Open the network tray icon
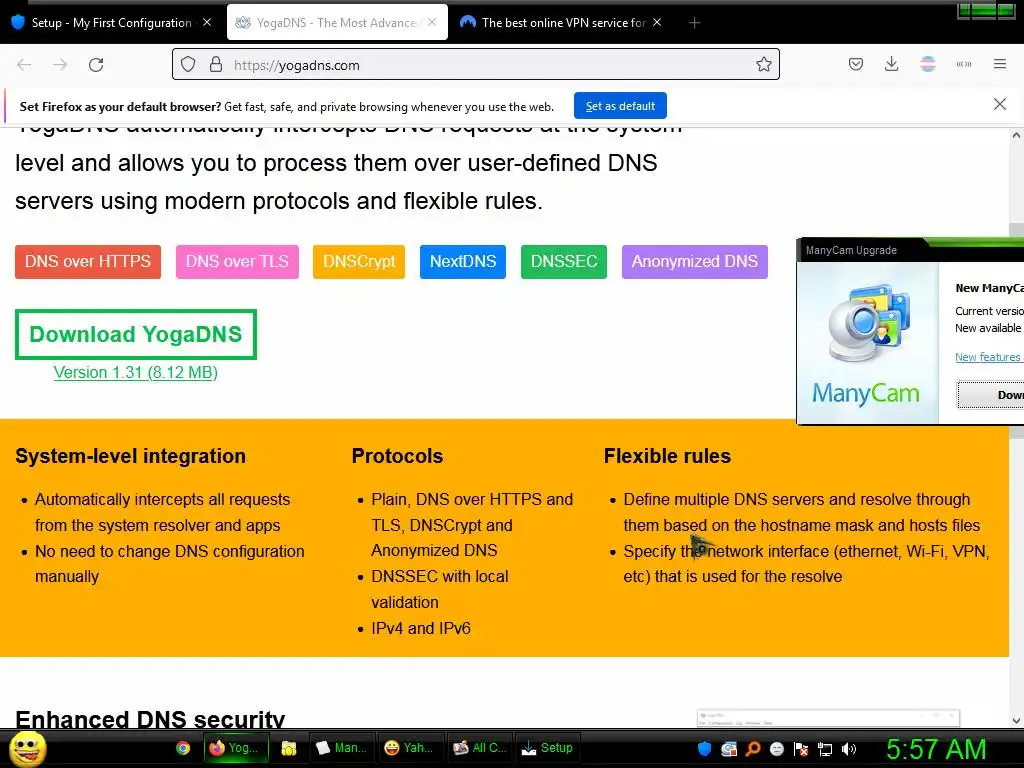Image resolution: width=1024 pixels, height=768 pixels. [x=825, y=749]
